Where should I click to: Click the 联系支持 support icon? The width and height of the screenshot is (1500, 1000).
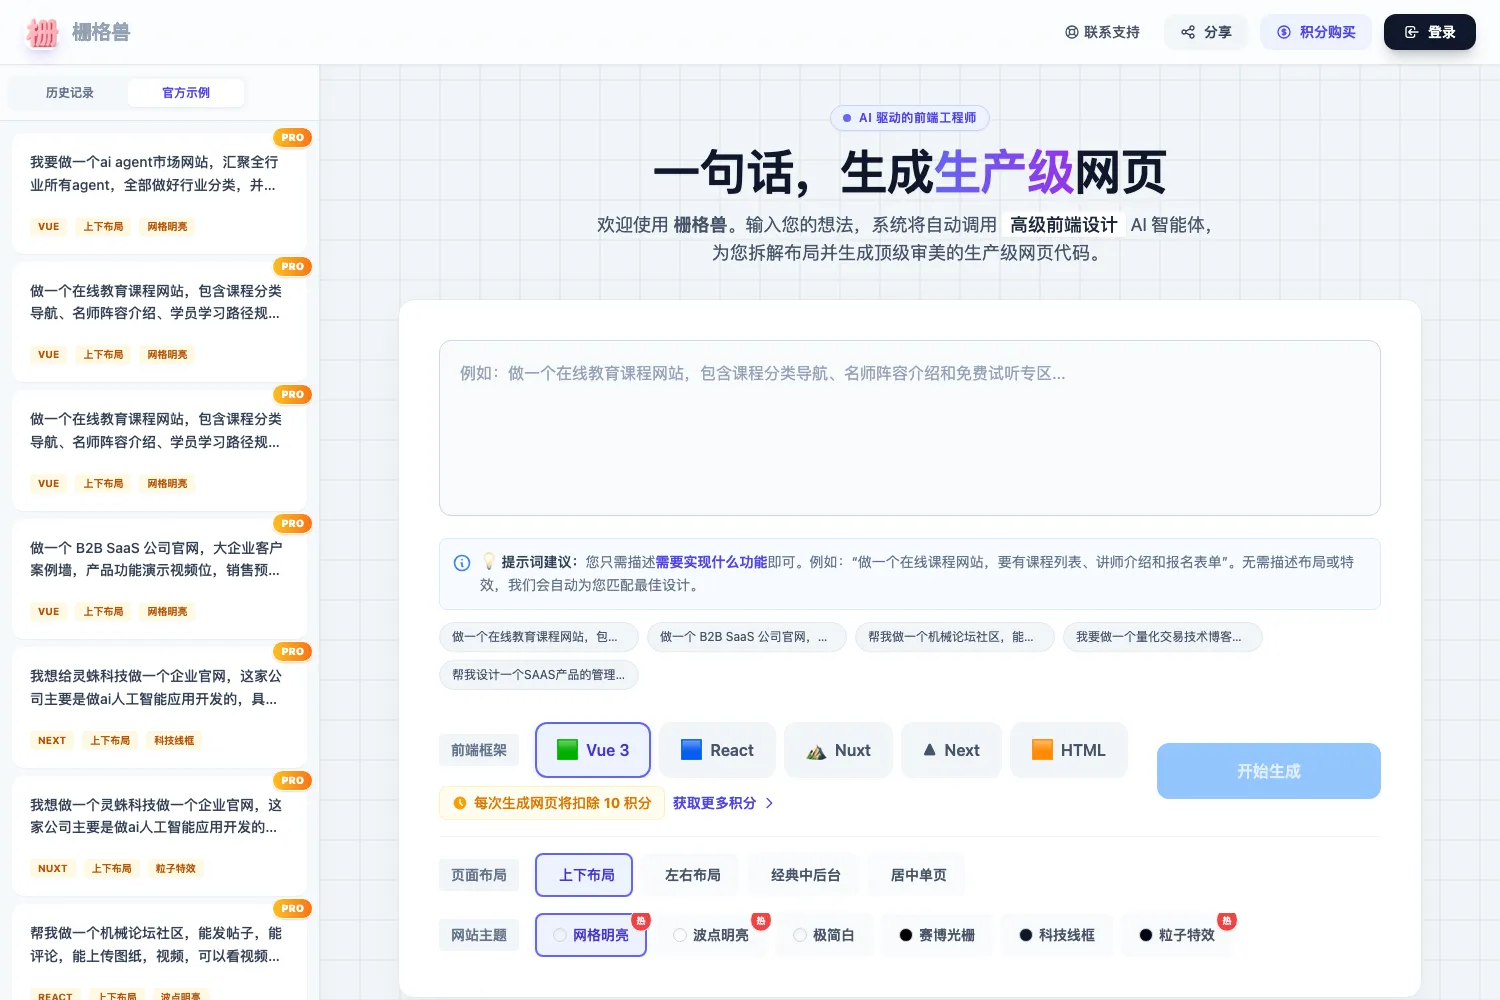[x=1072, y=32]
